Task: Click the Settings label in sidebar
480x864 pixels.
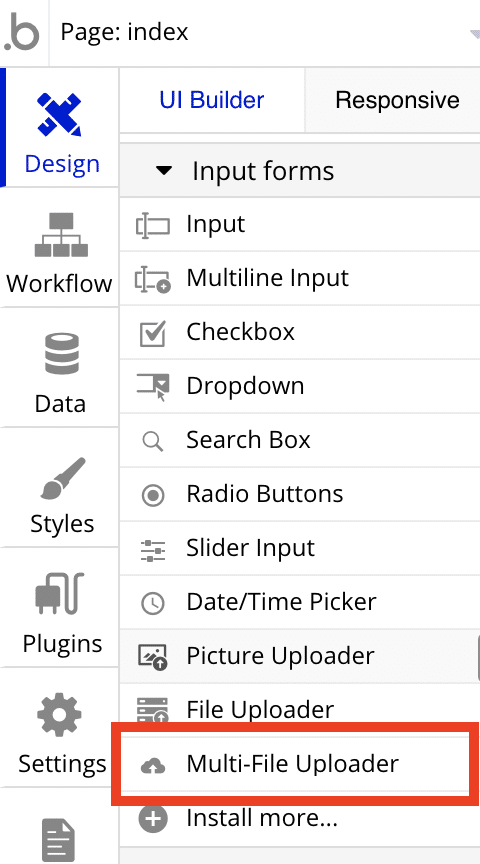Action: tap(62, 764)
